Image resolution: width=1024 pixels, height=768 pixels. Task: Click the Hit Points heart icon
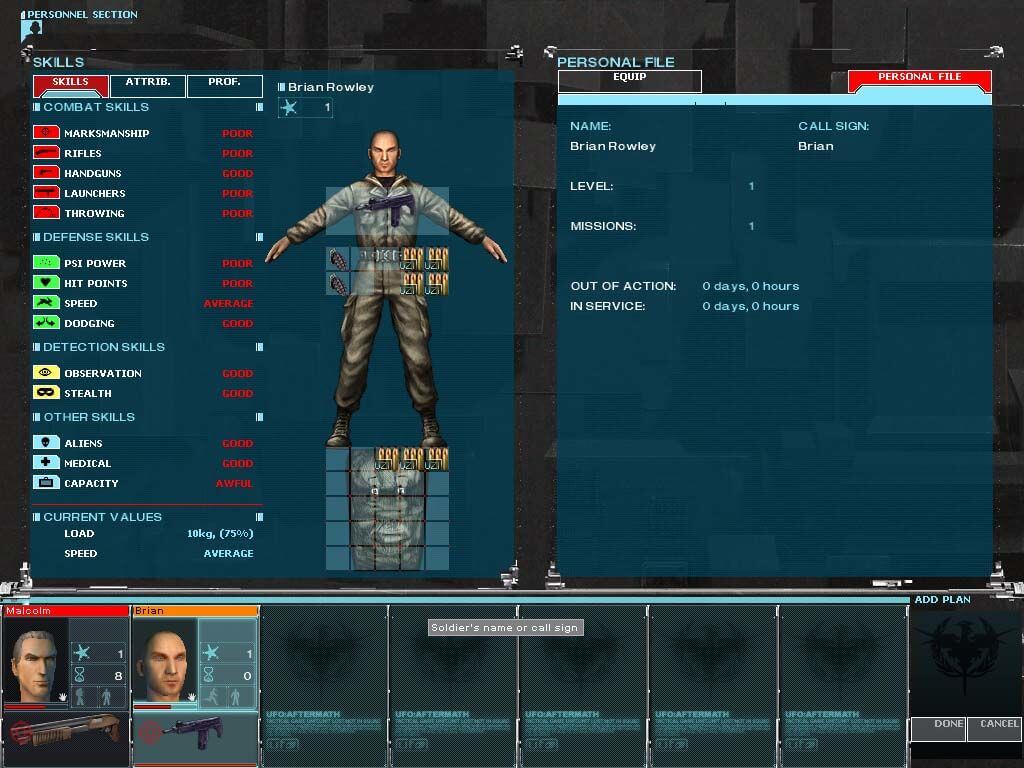46,283
